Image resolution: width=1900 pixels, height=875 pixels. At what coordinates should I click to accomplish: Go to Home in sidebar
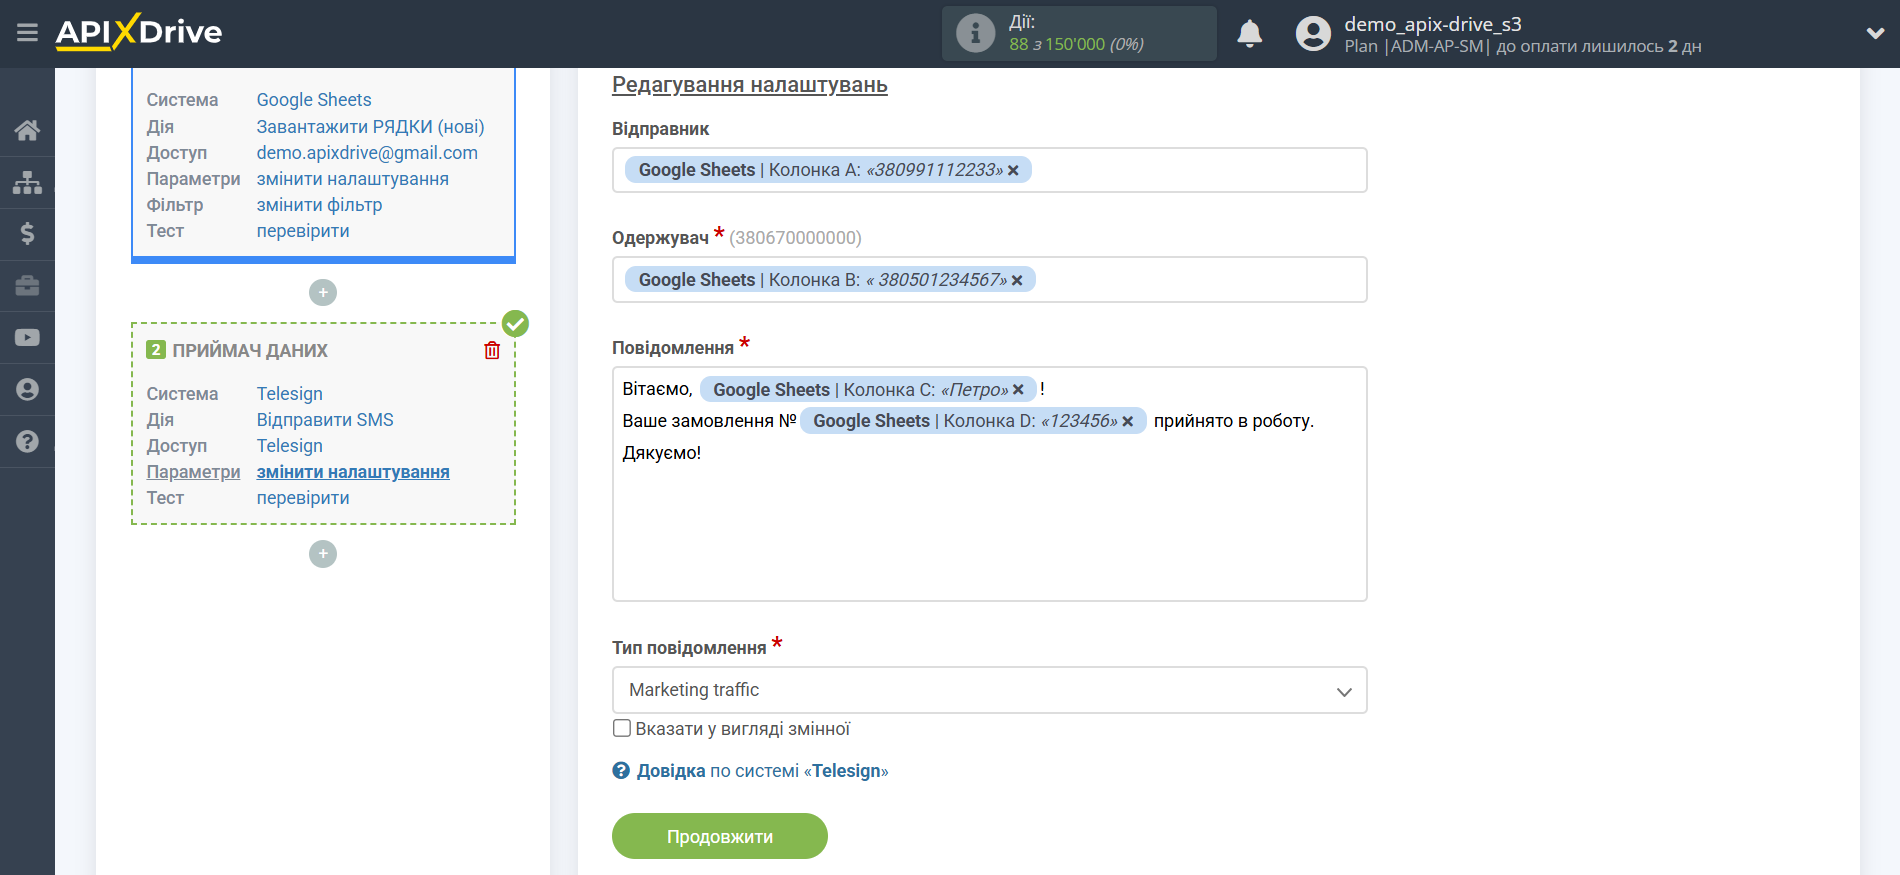pyautogui.click(x=27, y=130)
